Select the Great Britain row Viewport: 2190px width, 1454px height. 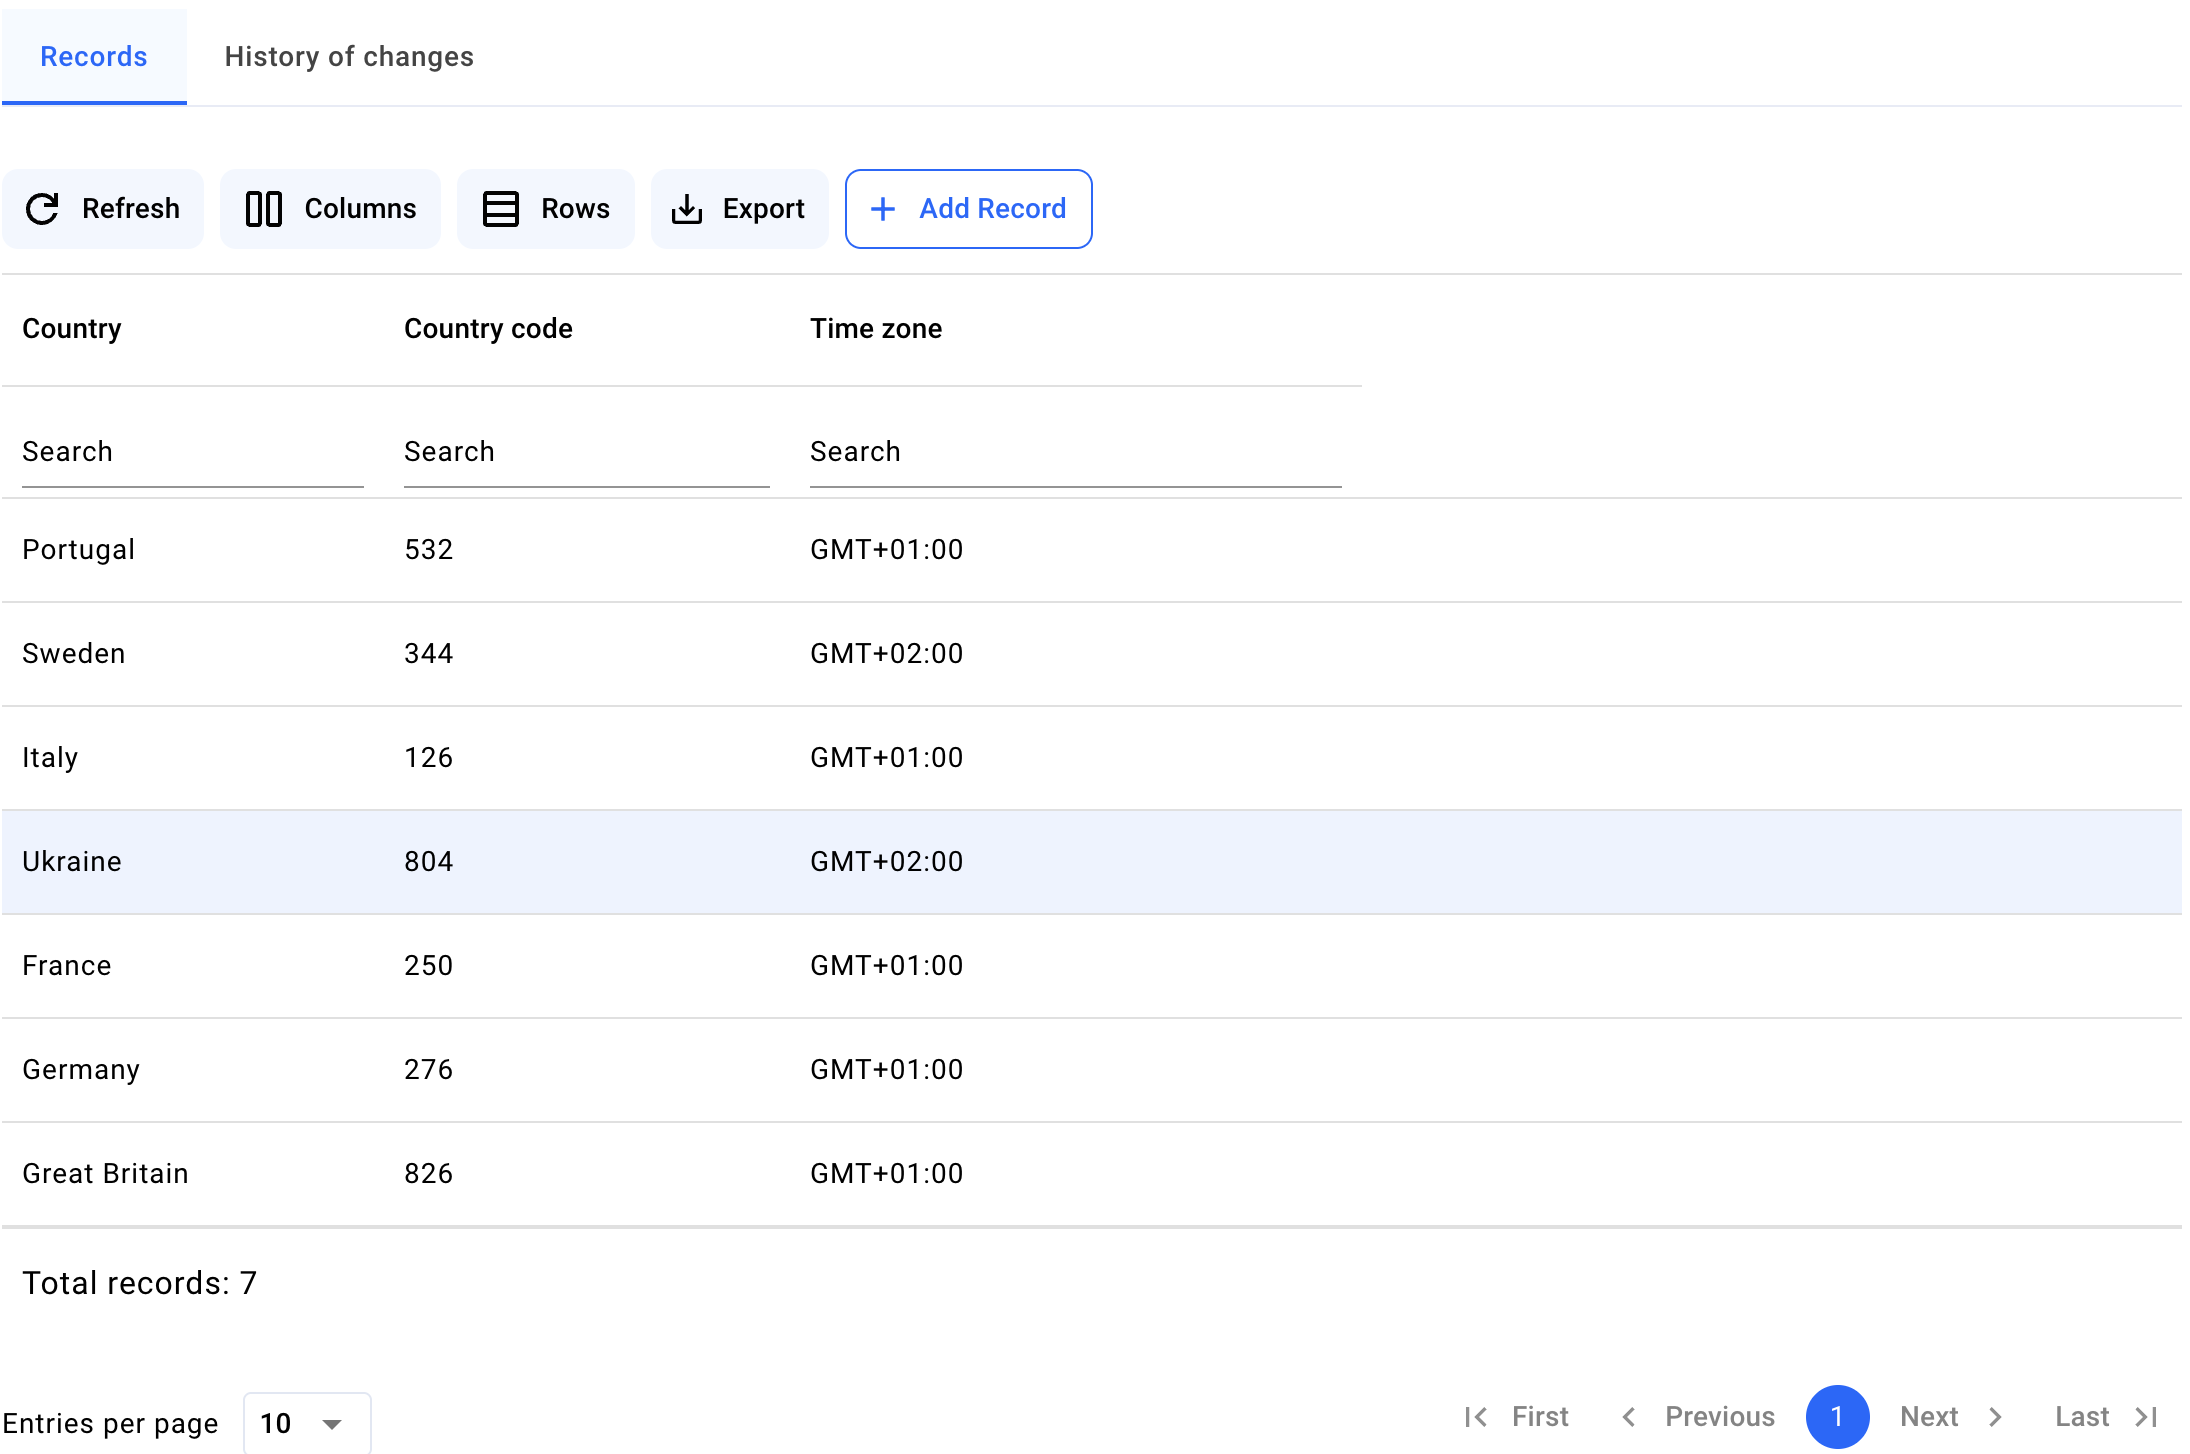[1092, 1174]
